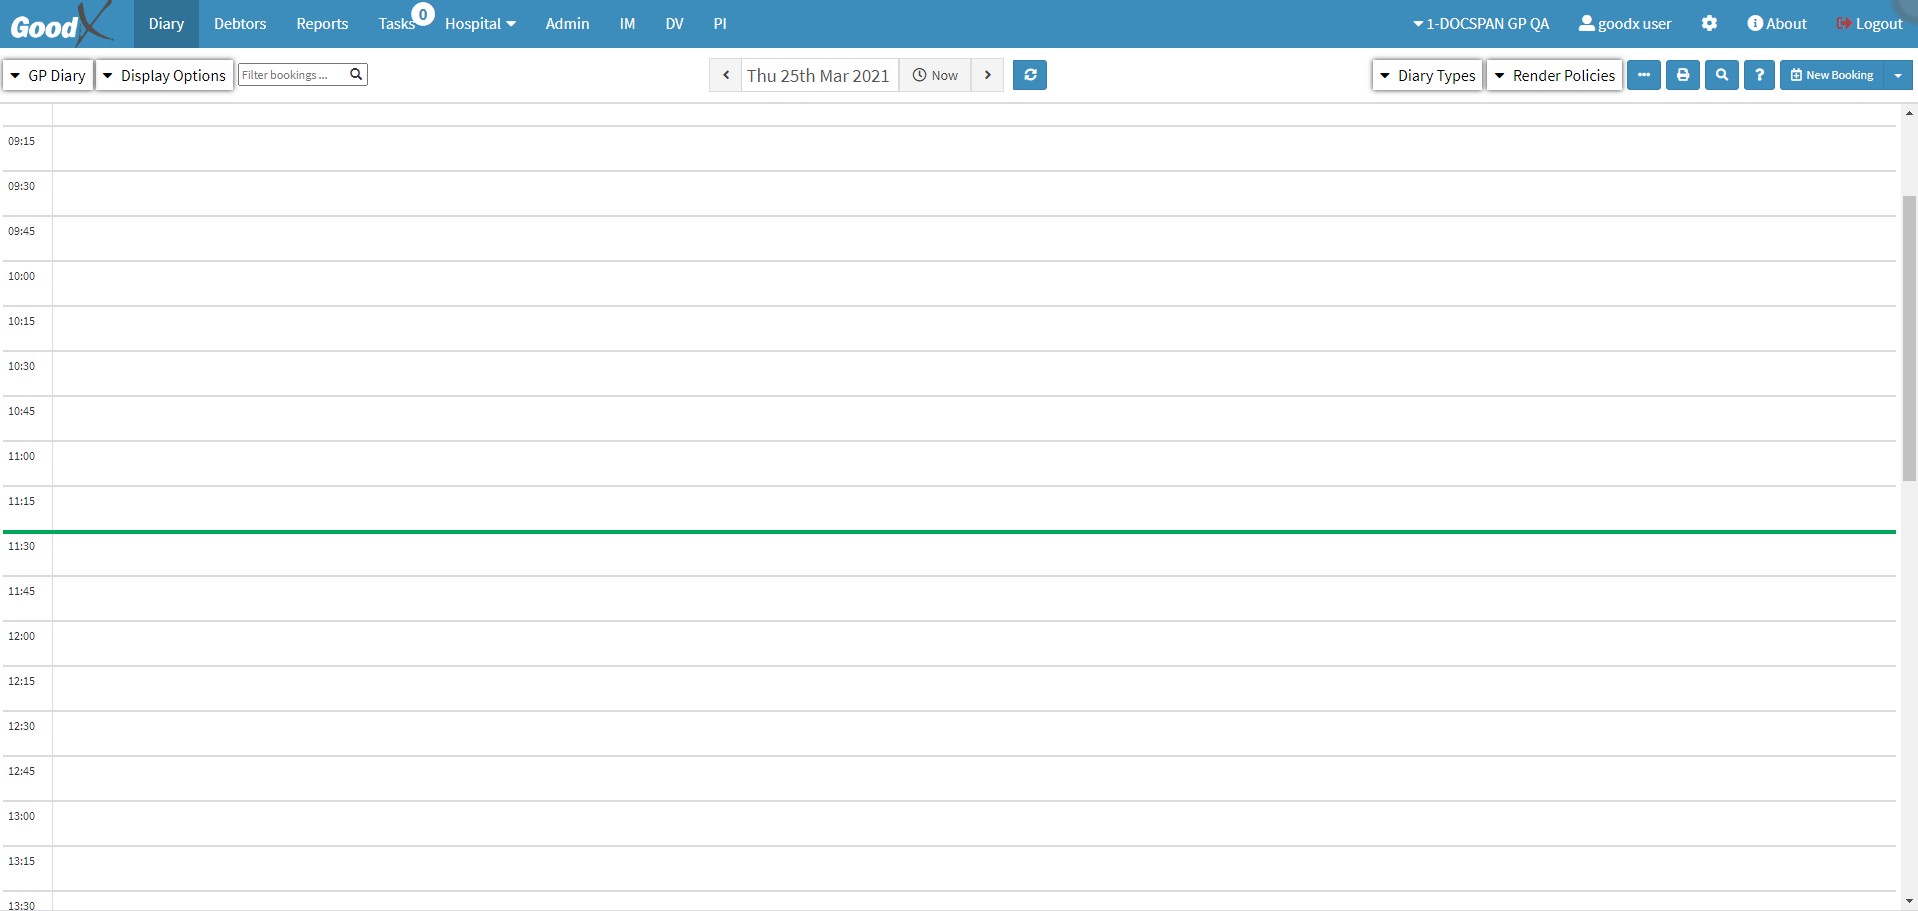The height and width of the screenshot is (911, 1918).
Task: Expand the GP Diary dropdown
Action: (x=48, y=75)
